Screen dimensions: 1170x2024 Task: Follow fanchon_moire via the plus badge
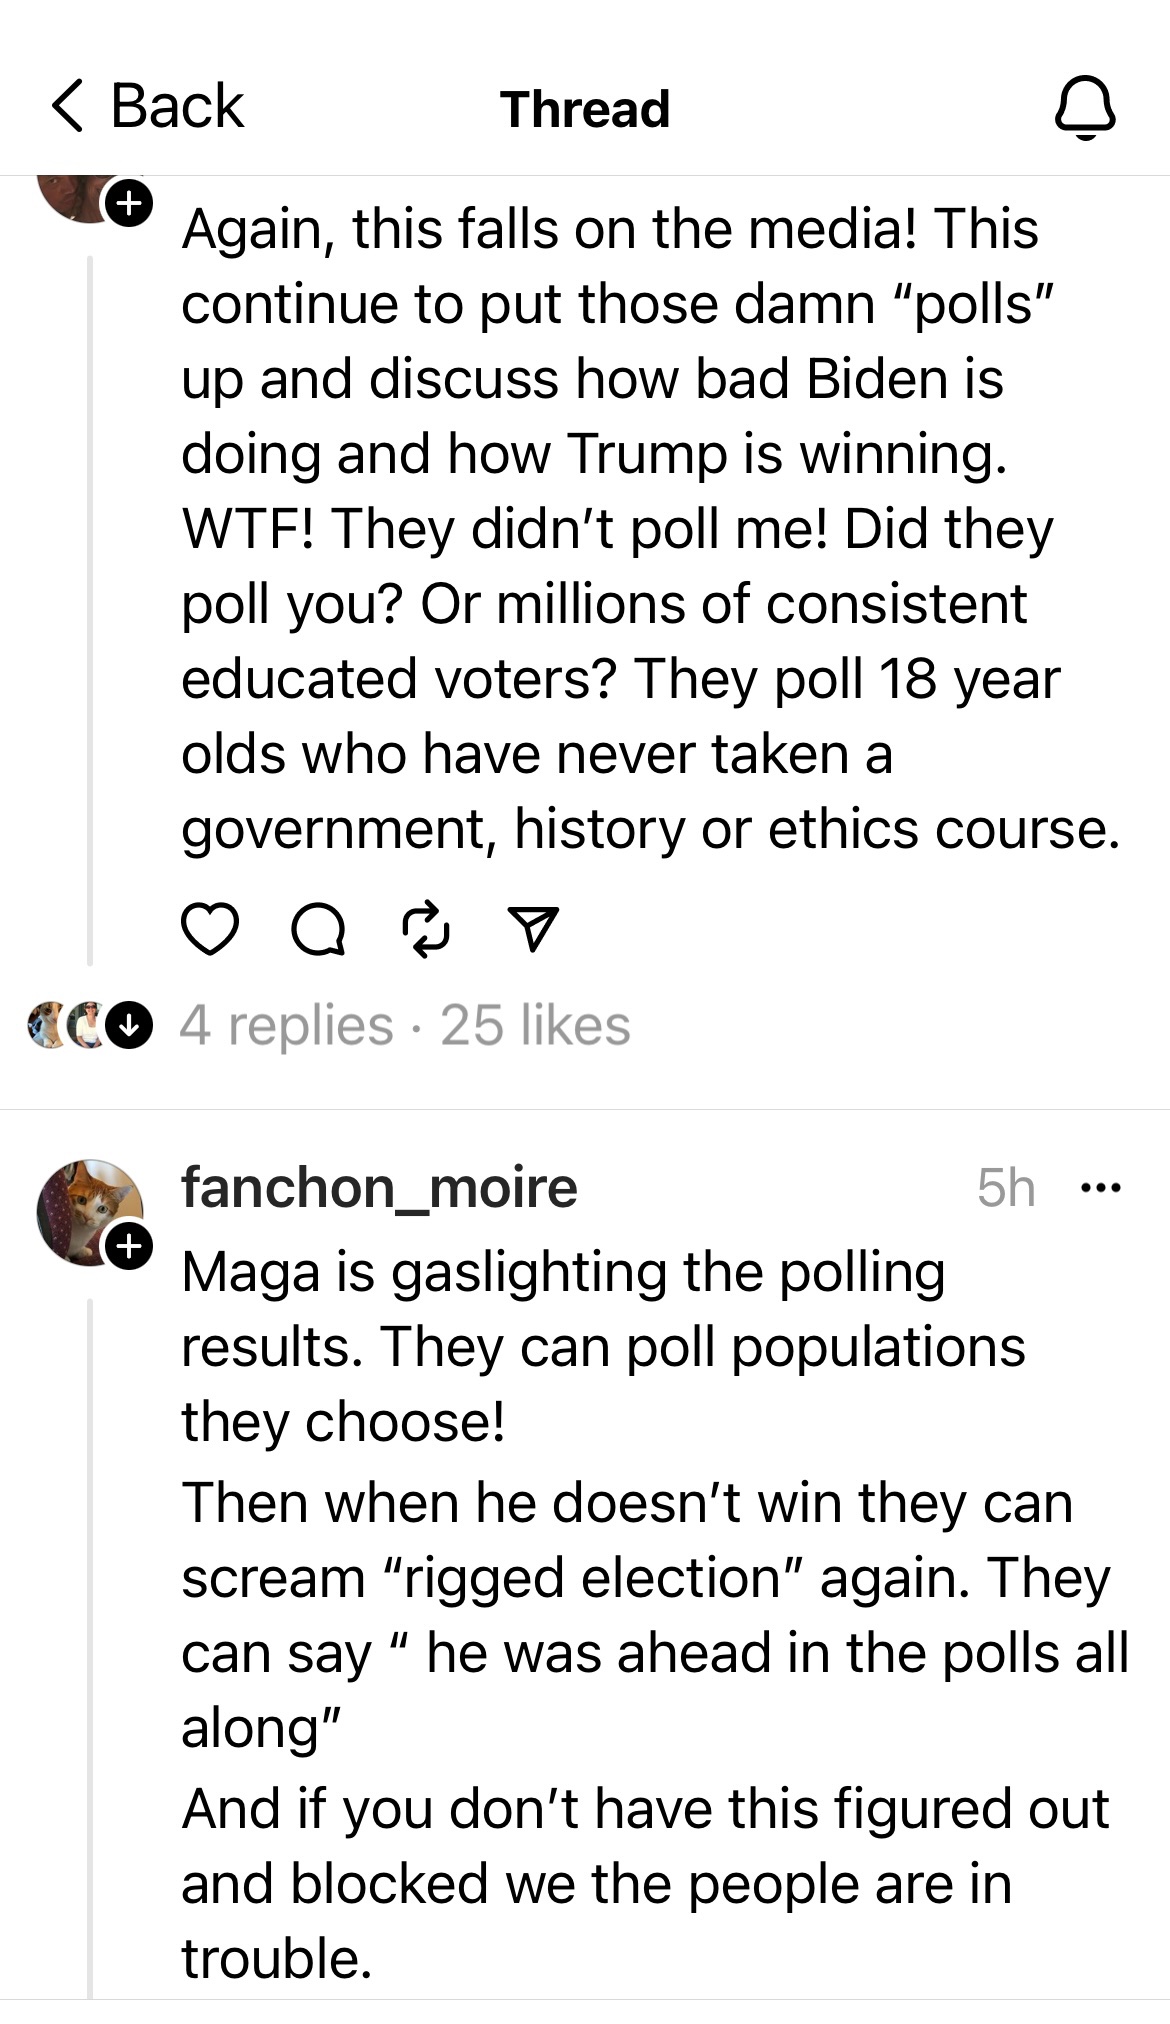(129, 1246)
